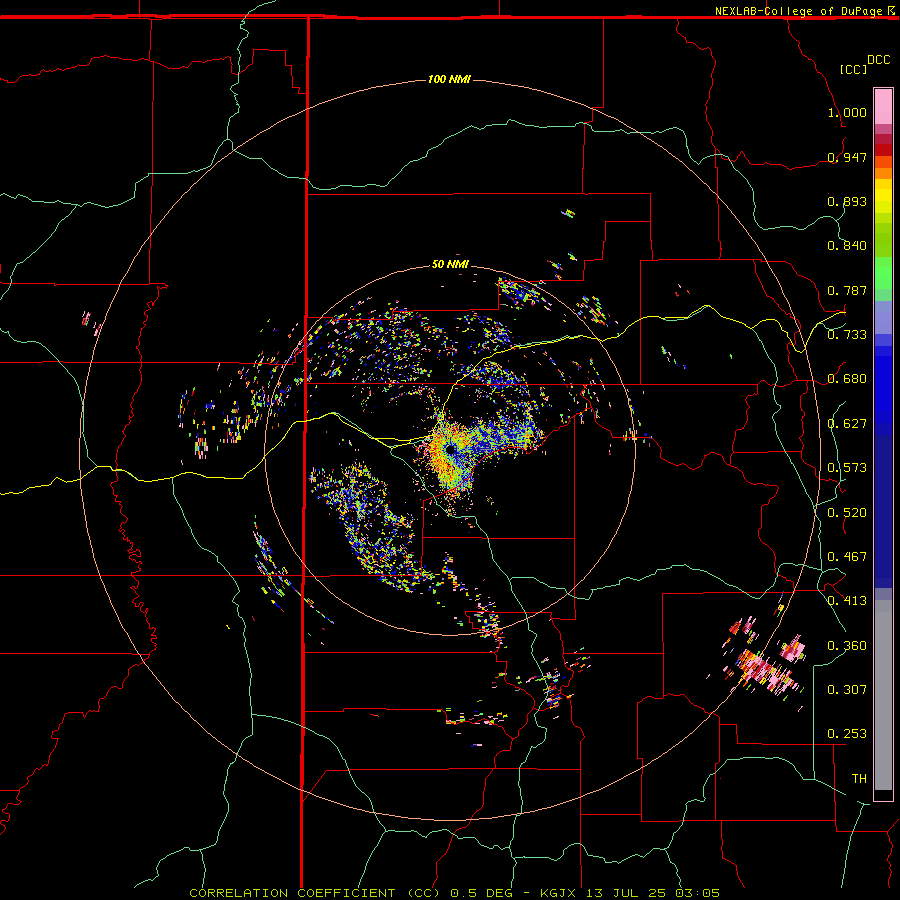Viewport: 900px width, 900px height.
Task: Click the 100 NMI range ring label
Action: [449, 79]
